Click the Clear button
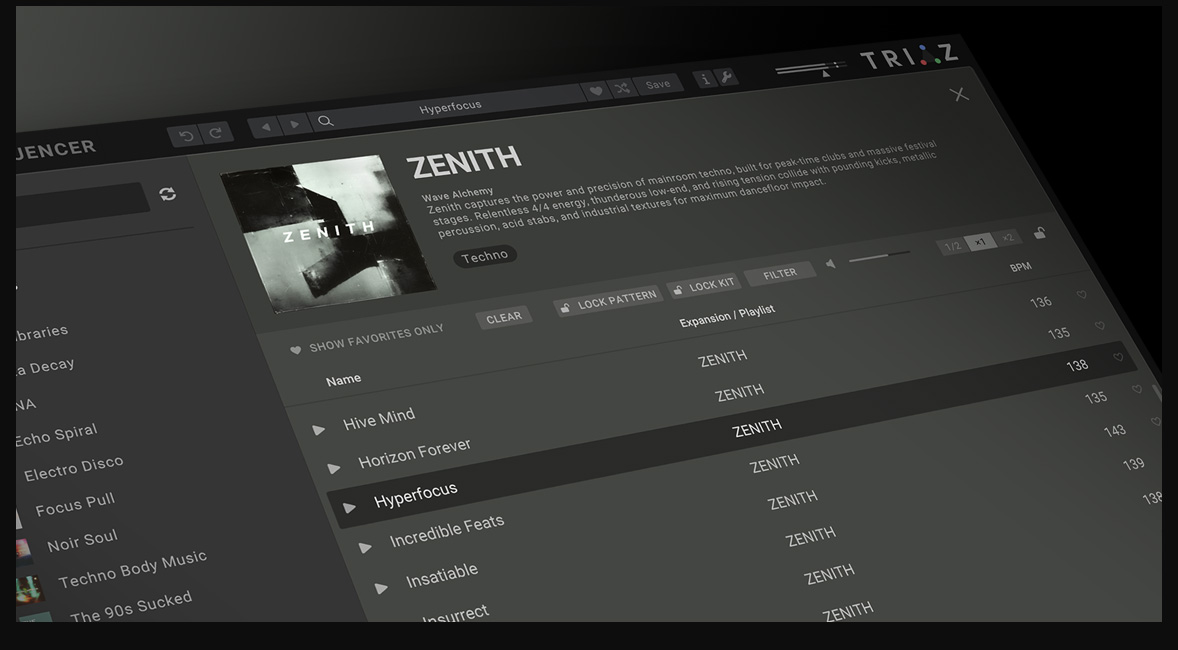The height and width of the screenshot is (650, 1178). click(x=504, y=318)
